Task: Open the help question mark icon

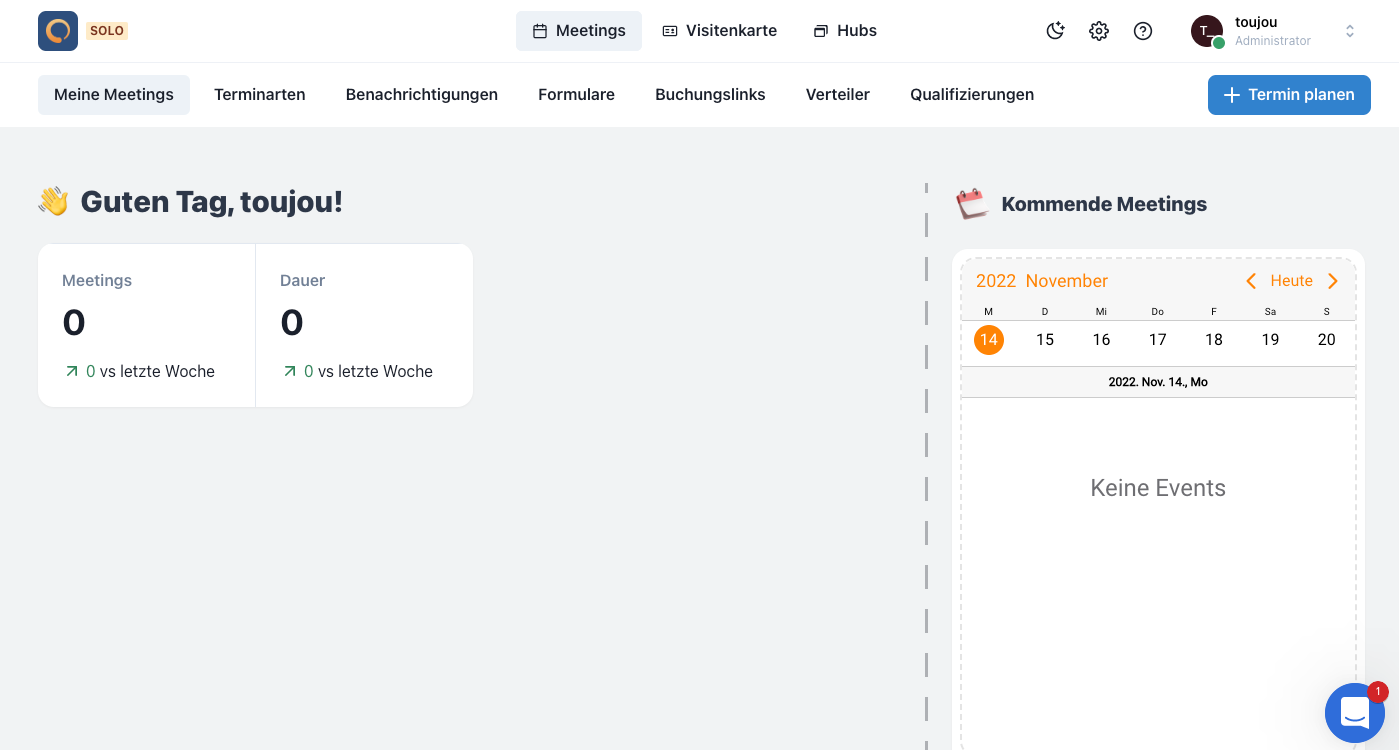Action: point(1143,31)
